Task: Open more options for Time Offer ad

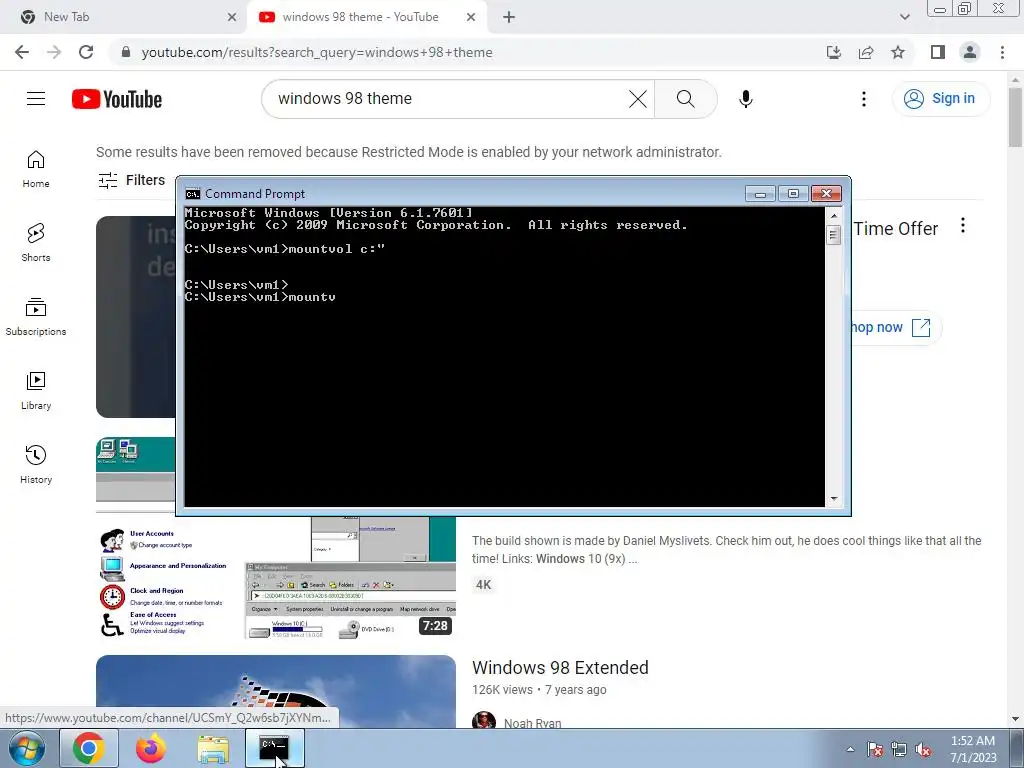Action: (x=963, y=226)
